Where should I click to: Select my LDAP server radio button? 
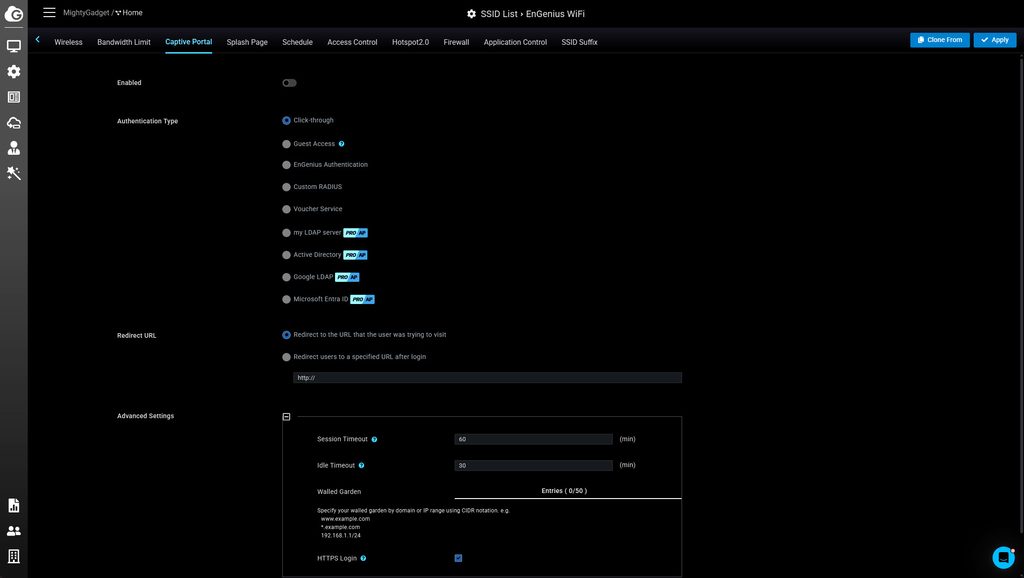click(286, 233)
